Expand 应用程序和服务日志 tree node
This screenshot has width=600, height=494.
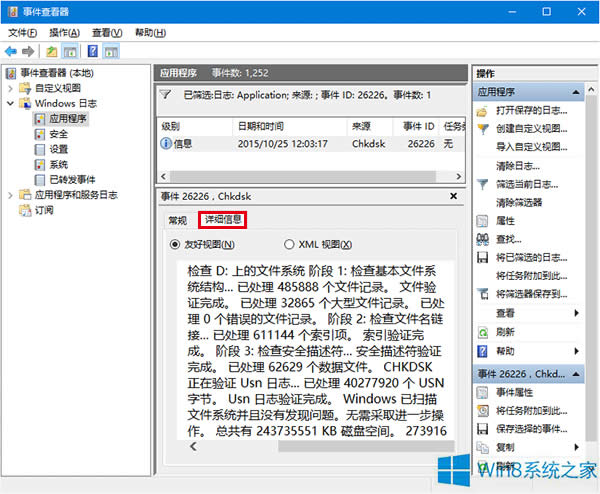tap(10, 195)
